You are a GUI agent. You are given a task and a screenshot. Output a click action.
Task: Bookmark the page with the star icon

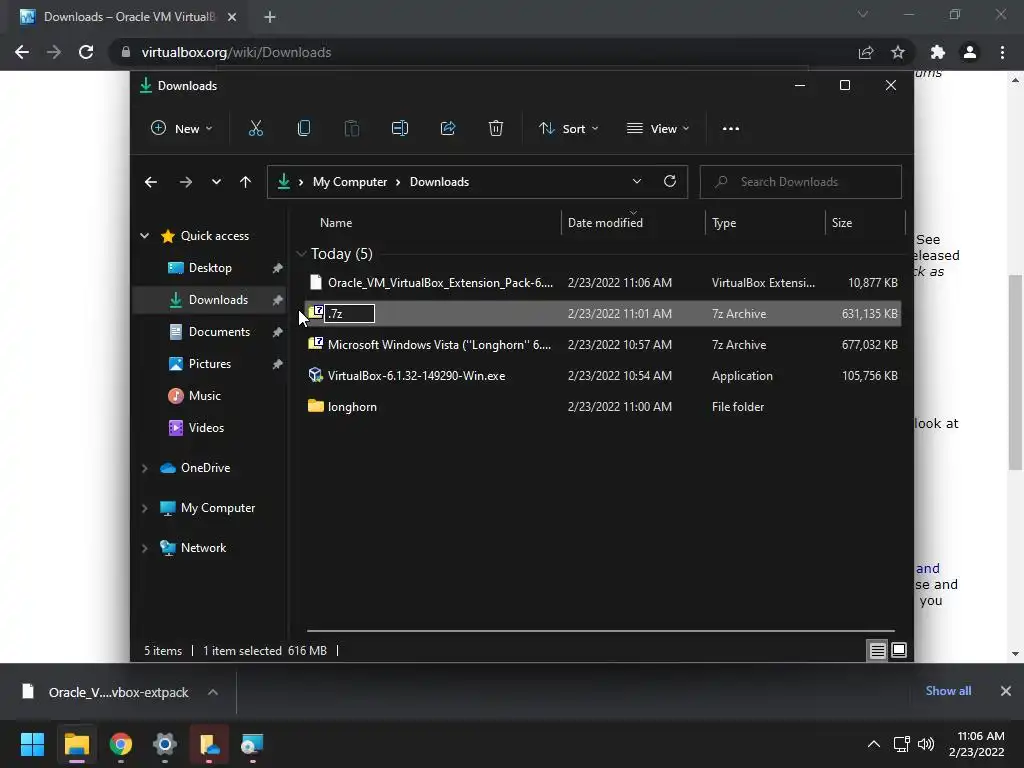click(x=898, y=52)
